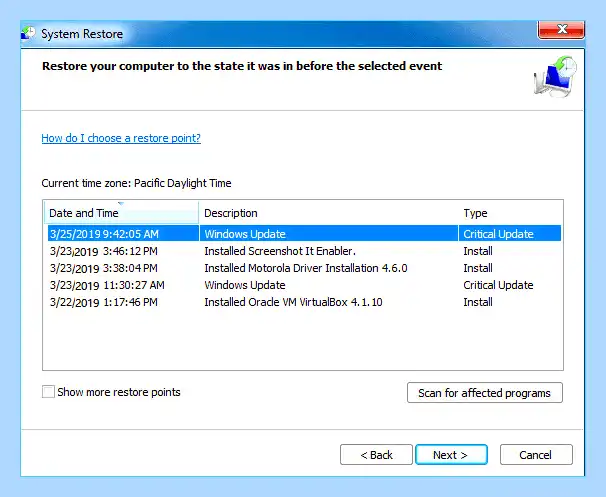Click the System Restore computer clock graphic

click(x=555, y=76)
